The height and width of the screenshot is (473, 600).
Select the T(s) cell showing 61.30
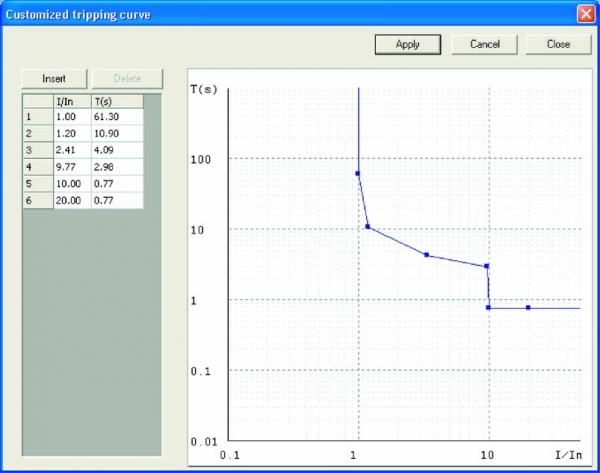(x=116, y=117)
